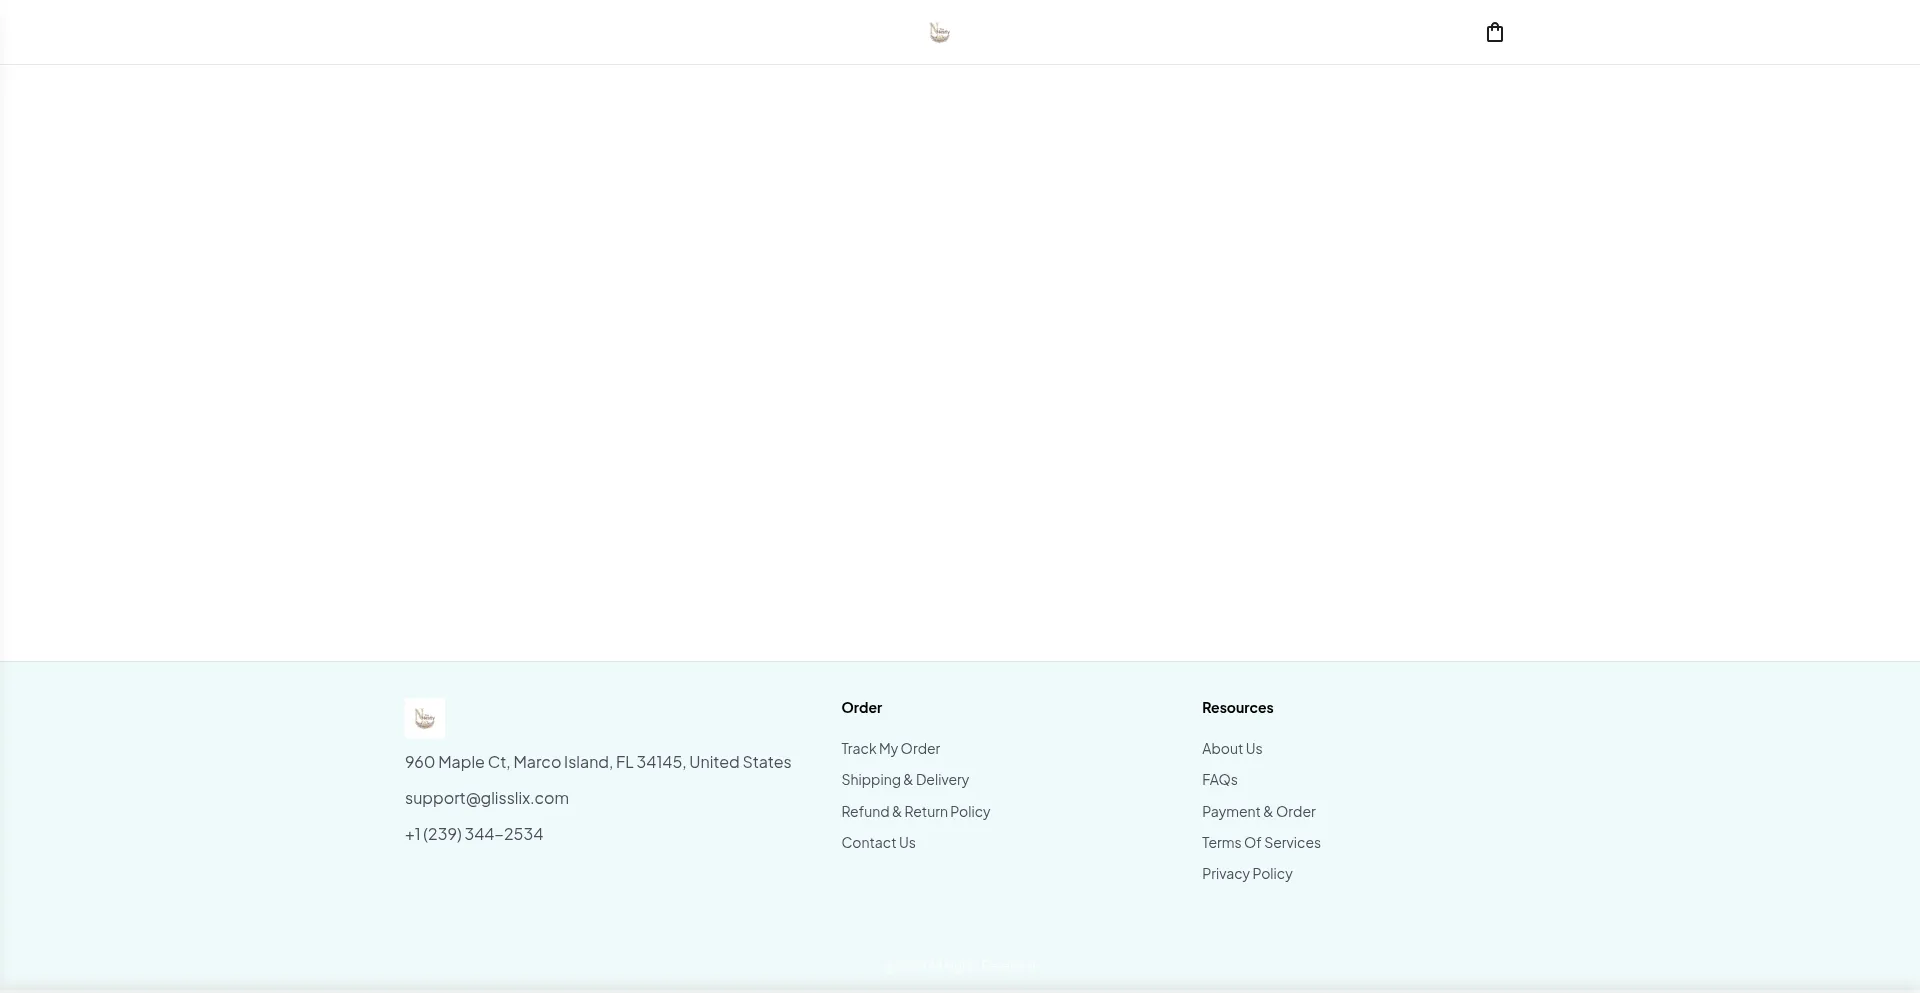This screenshot has width=1920, height=993.
Task: Open the shopping bag cart icon
Action: 1494,32
